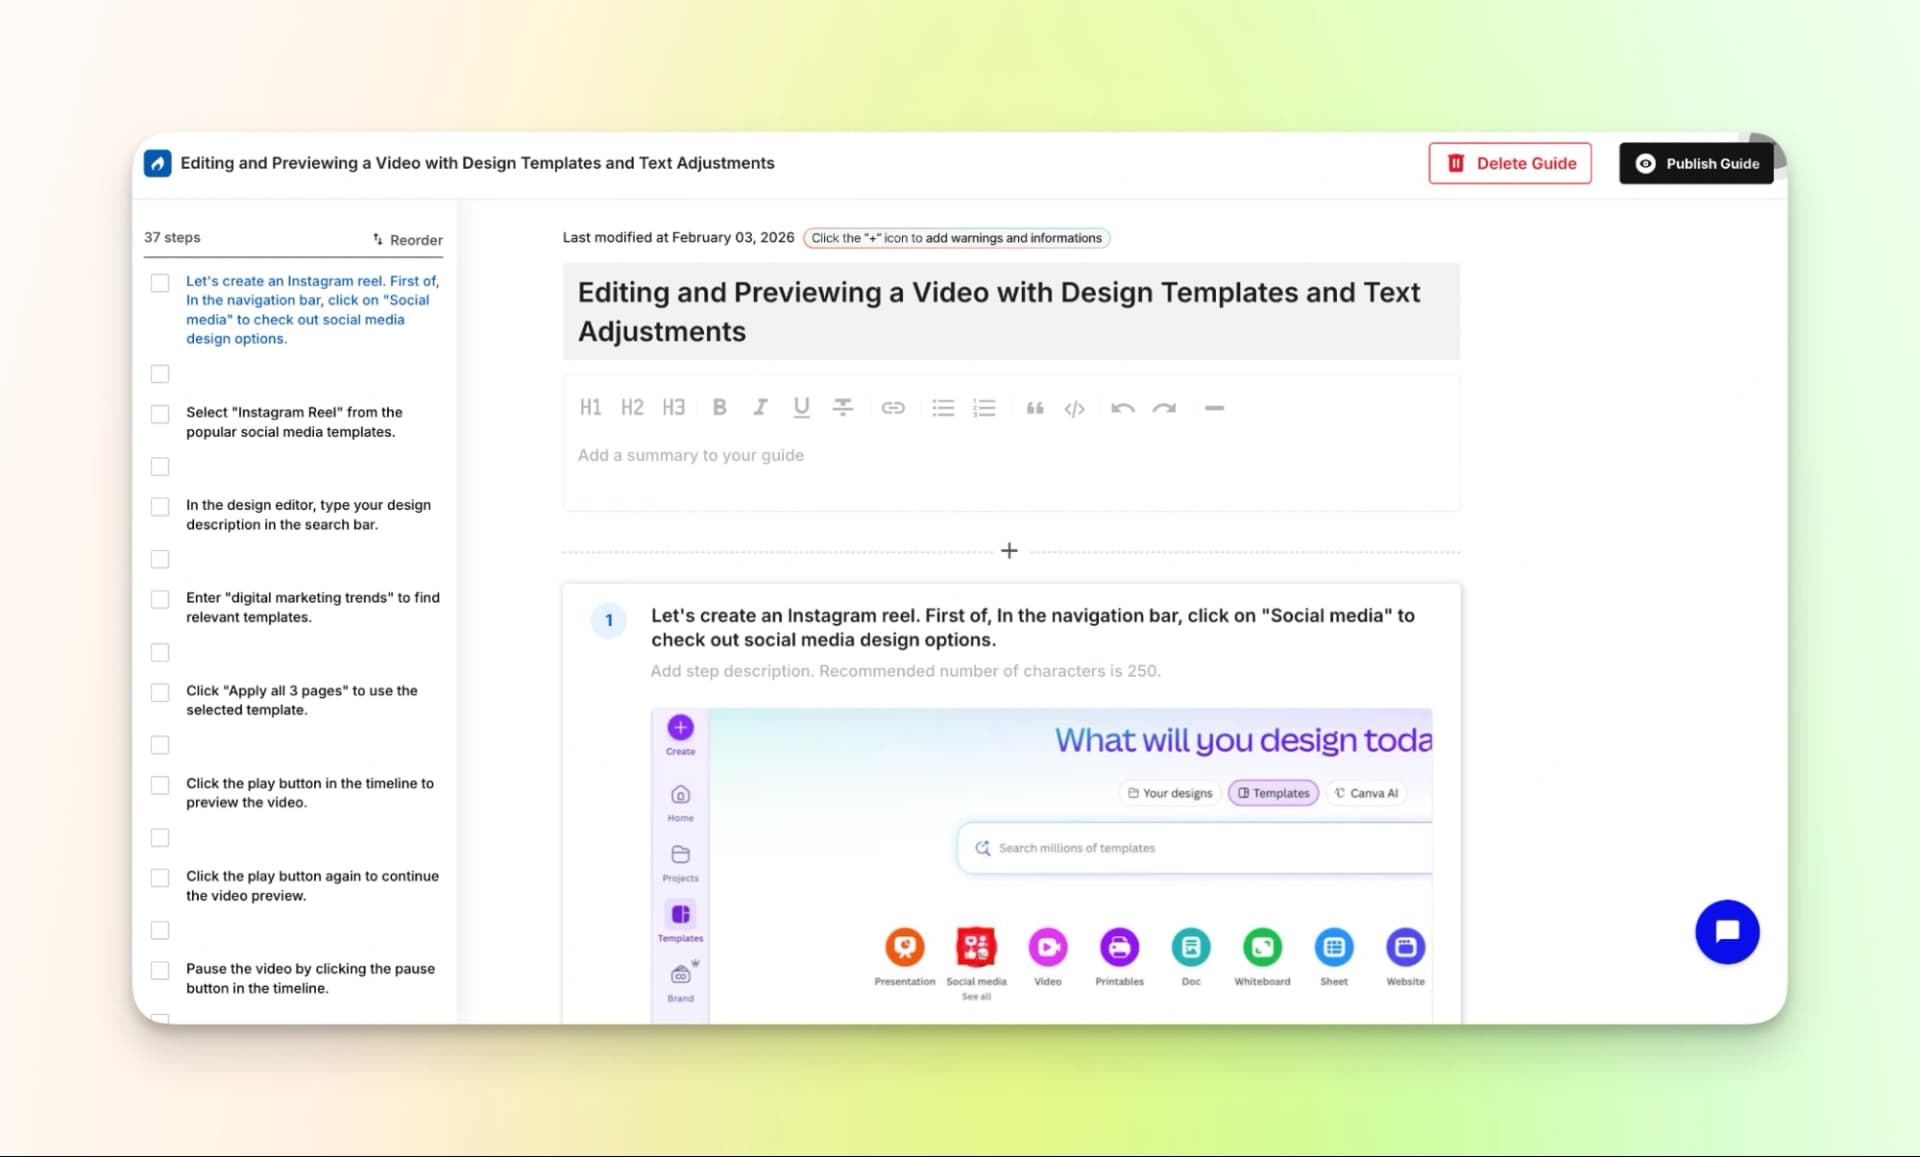
Task: Click the Publish Guide button
Action: tap(1696, 163)
